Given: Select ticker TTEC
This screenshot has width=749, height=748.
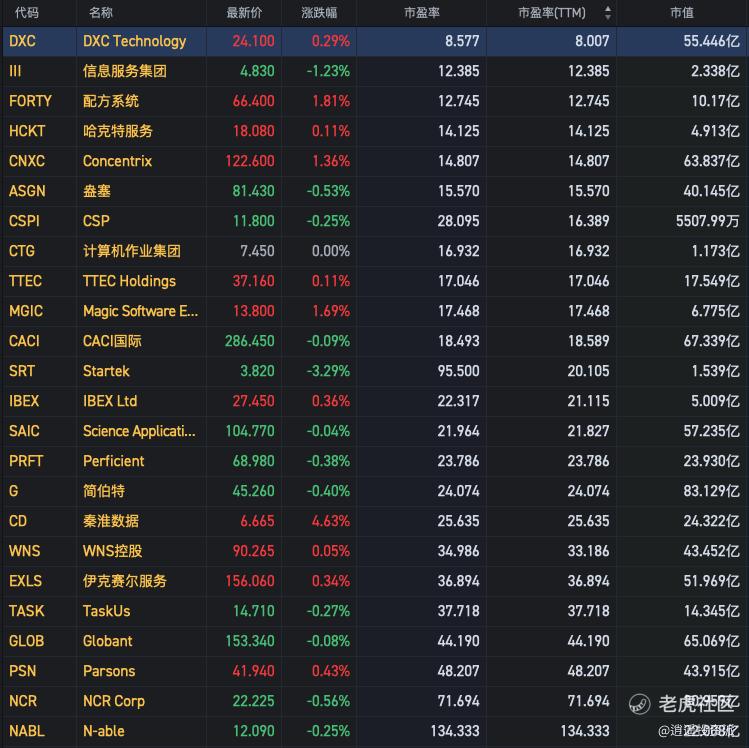Looking at the screenshot, I should point(25,281).
